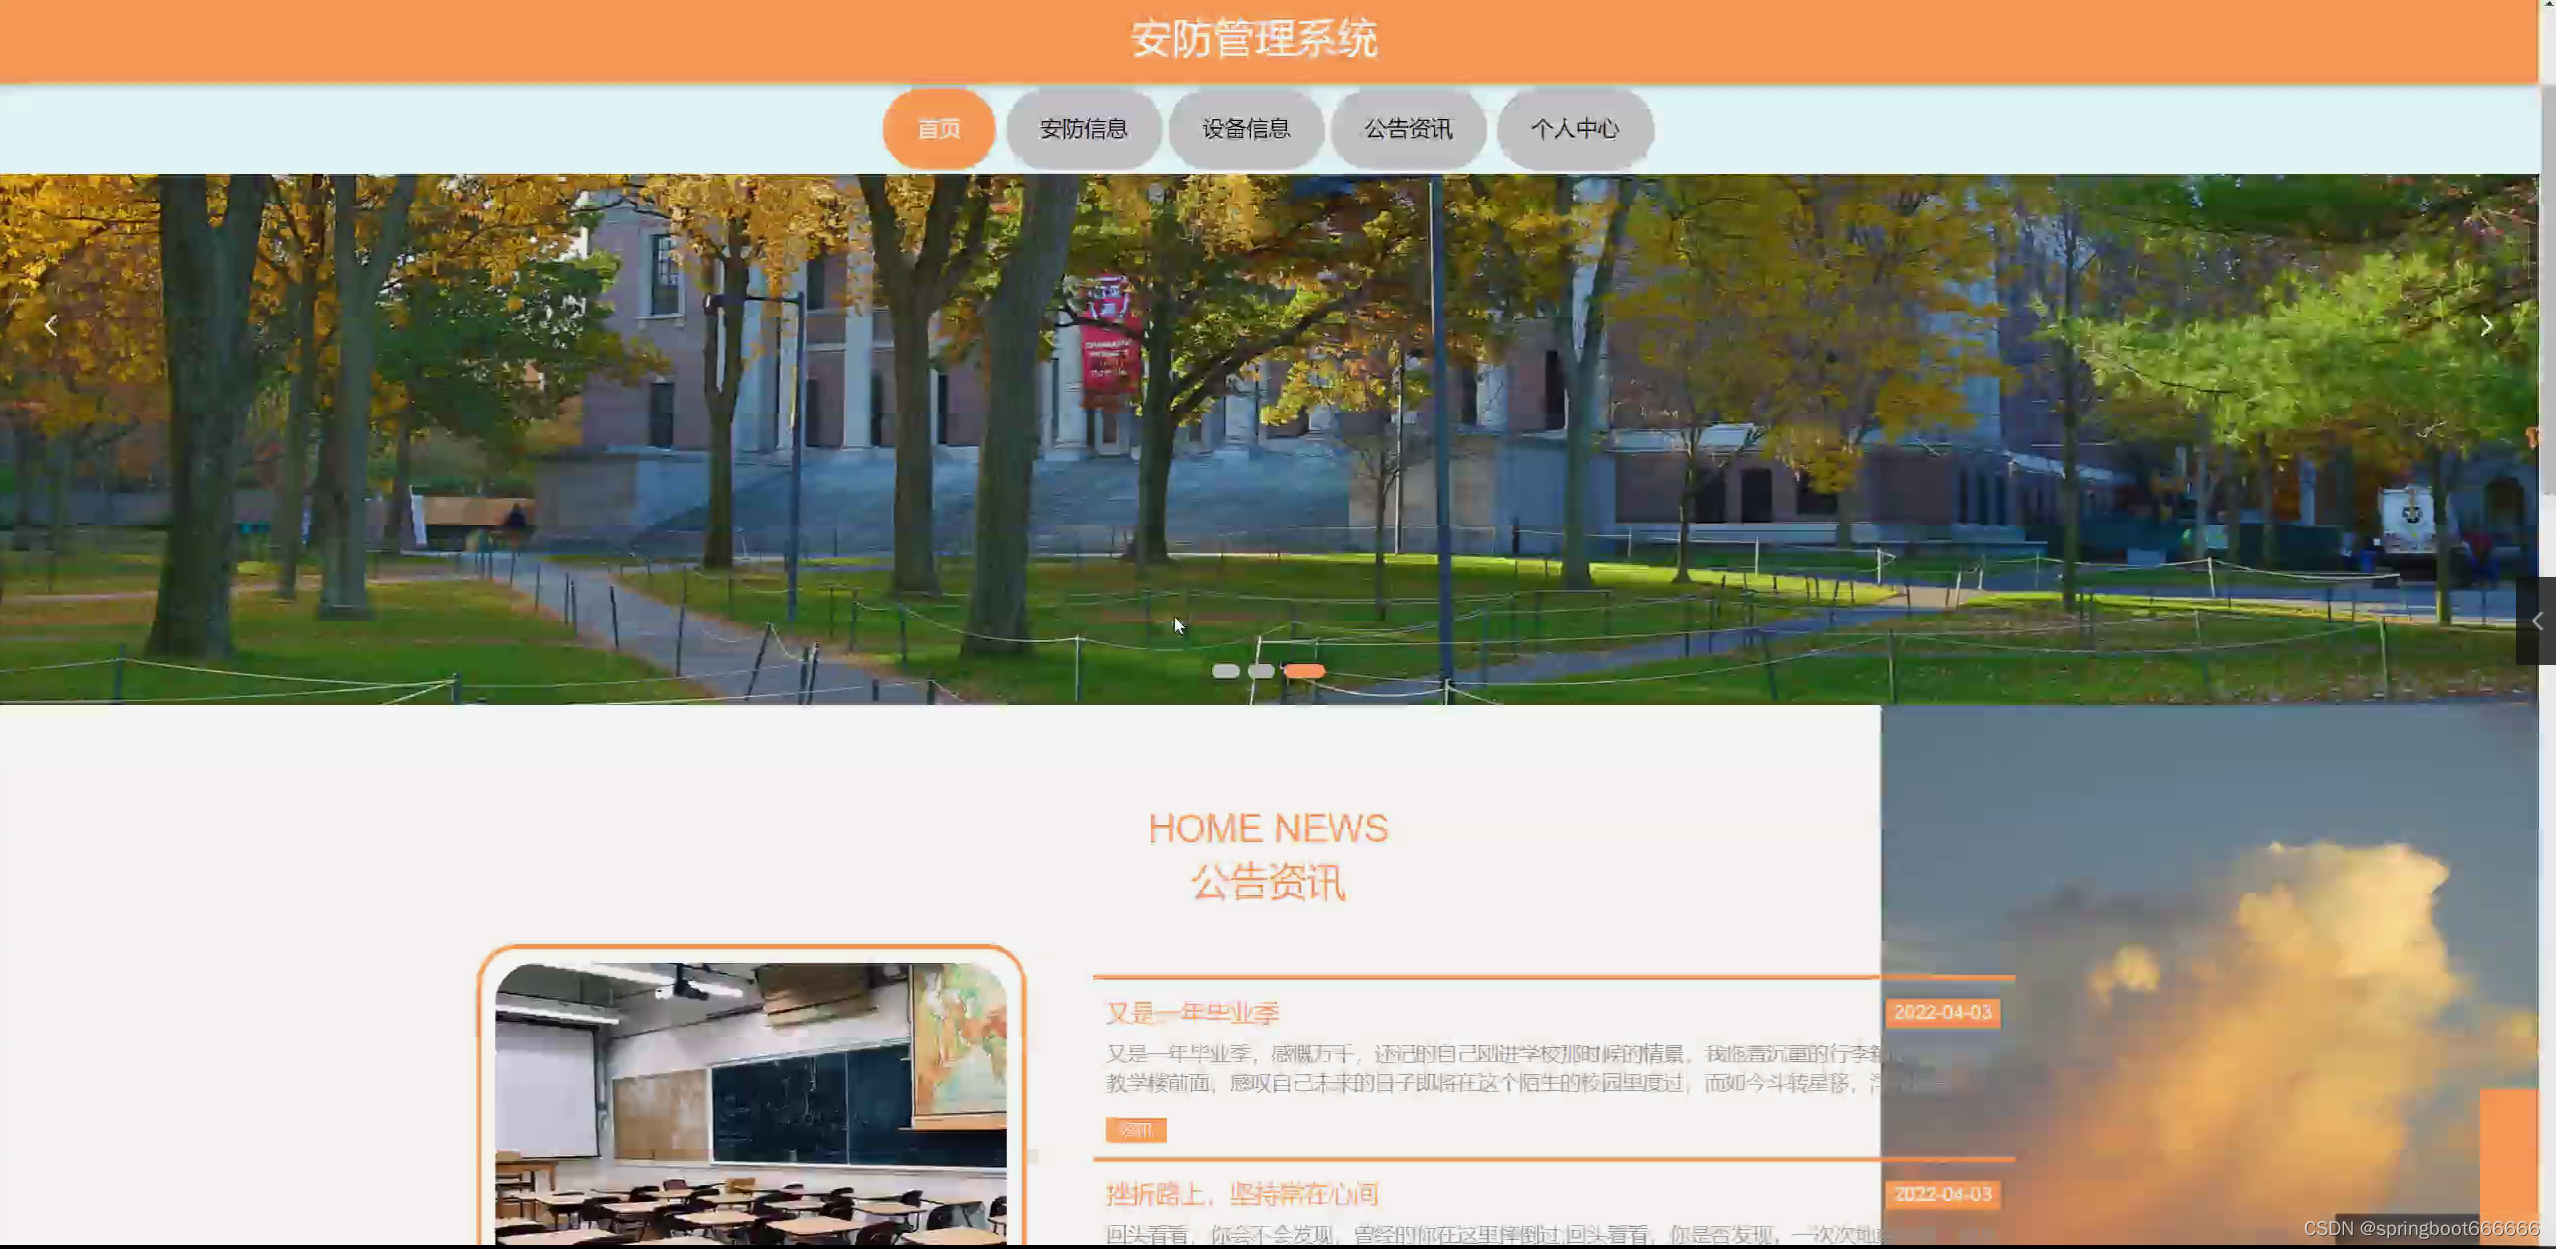Screen dimensions: 2556x1249
Task: Open the 公告资讯 navigation item
Action: pos(1408,129)
